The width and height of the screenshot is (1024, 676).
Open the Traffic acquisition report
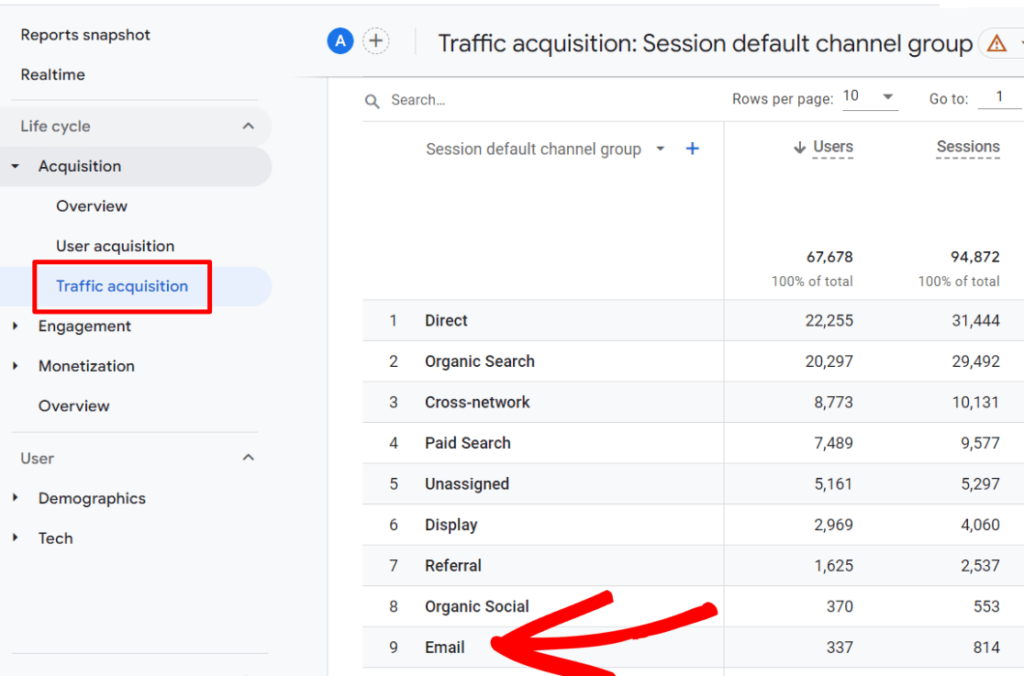click(x=121, y=286)
